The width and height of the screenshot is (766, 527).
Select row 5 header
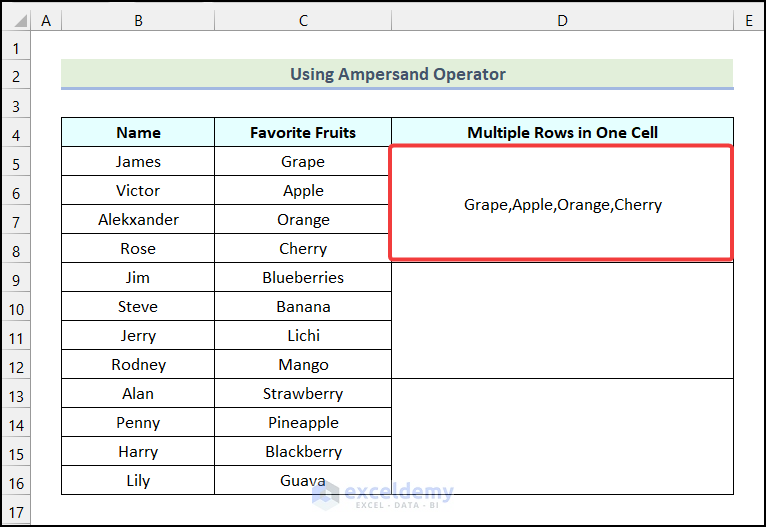pos(16,162)
